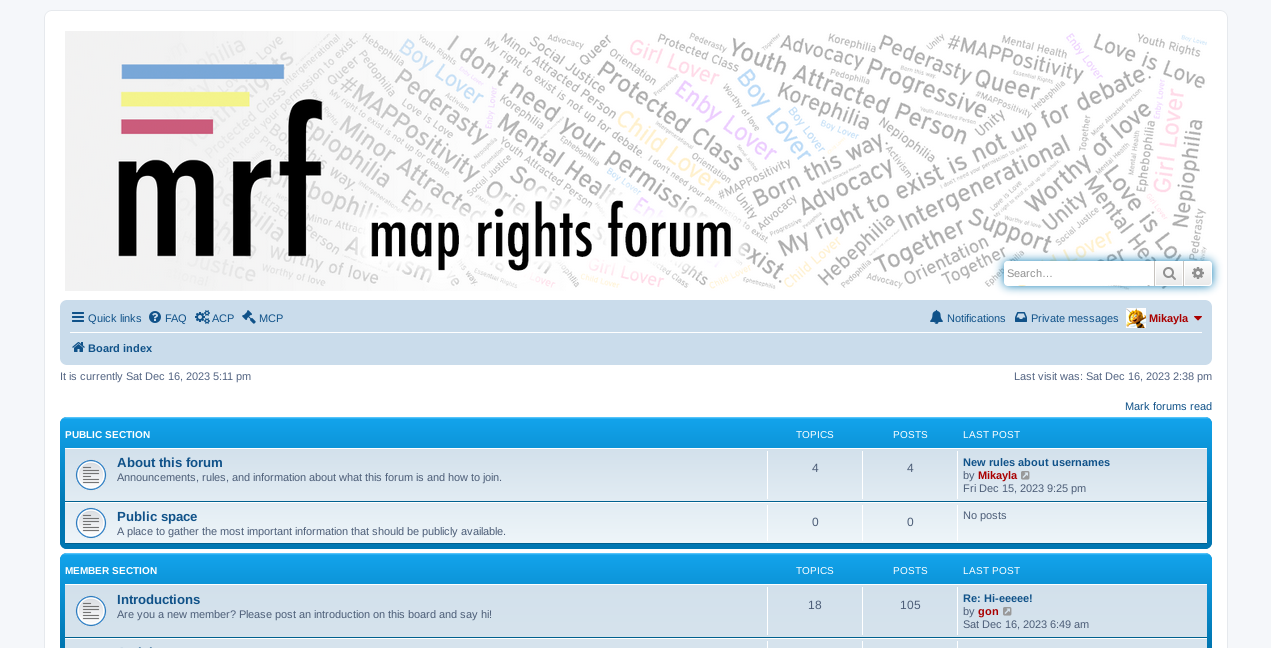1271x648 pixels.
Task: Click the site logo banner
Action: click(x=636, y=161)
